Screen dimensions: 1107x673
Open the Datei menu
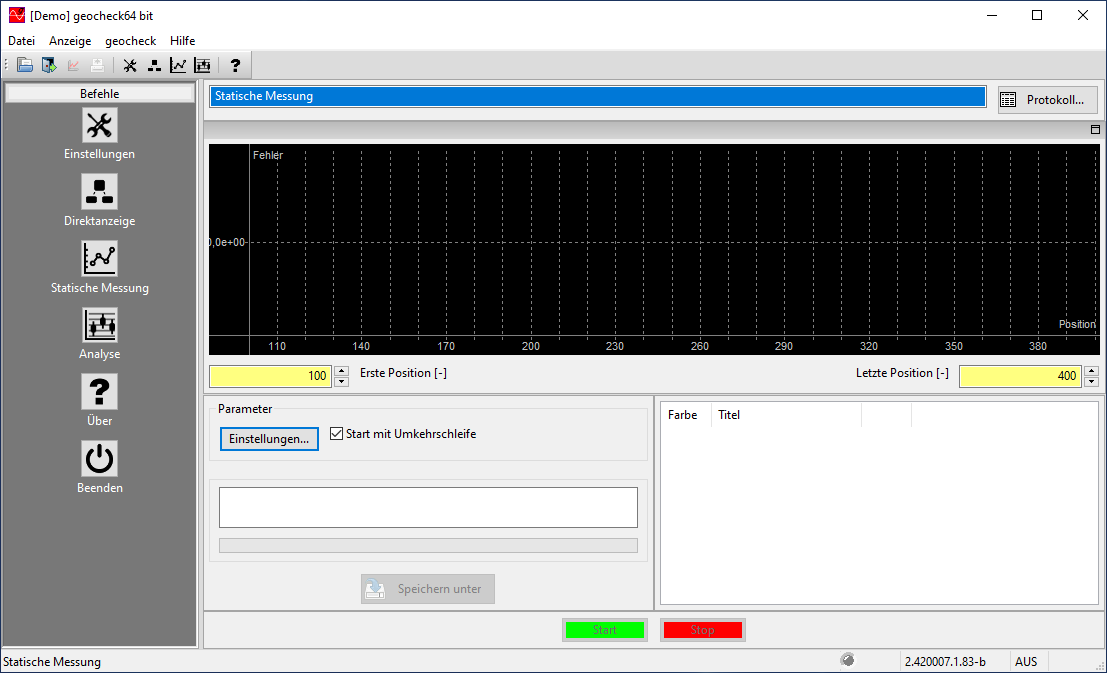(21, 41)
